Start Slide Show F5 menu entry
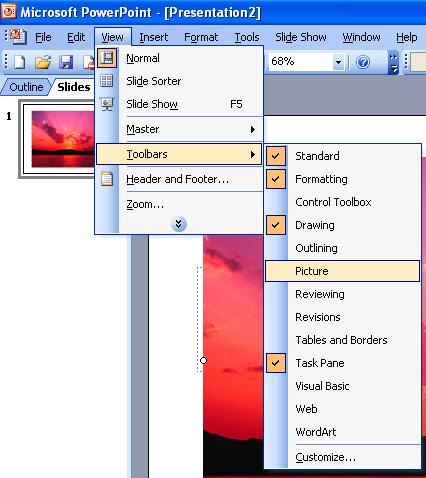This screenshot has height=478, width=426. coord(179,104)
